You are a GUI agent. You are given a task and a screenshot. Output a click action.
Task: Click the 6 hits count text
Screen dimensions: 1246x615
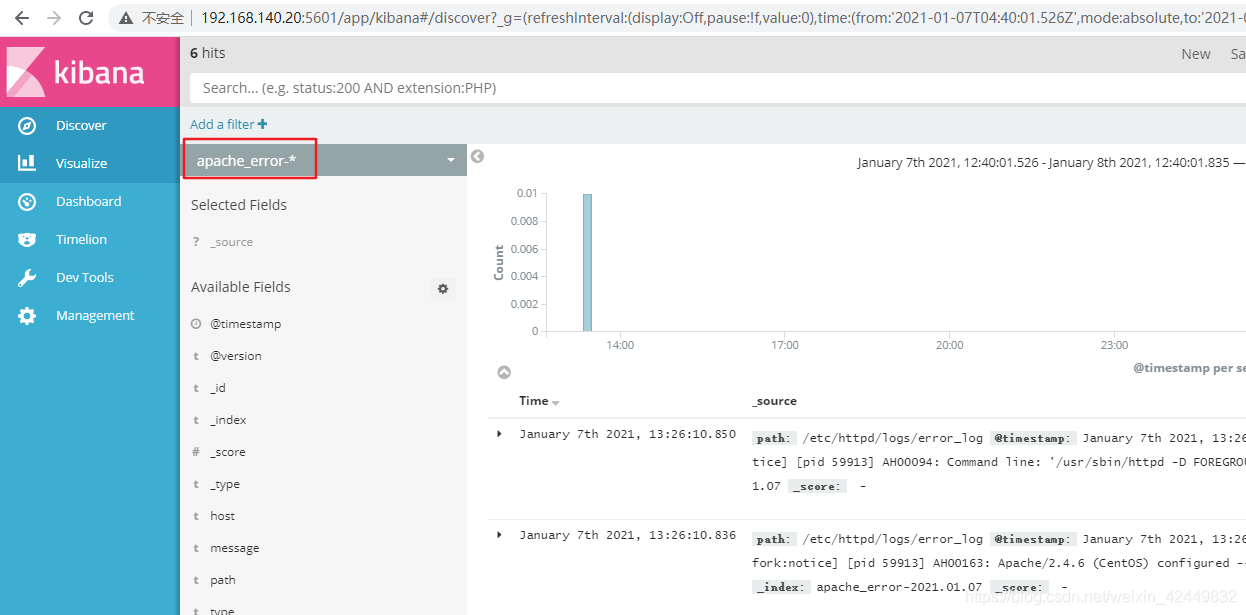(x=208, y=53)
